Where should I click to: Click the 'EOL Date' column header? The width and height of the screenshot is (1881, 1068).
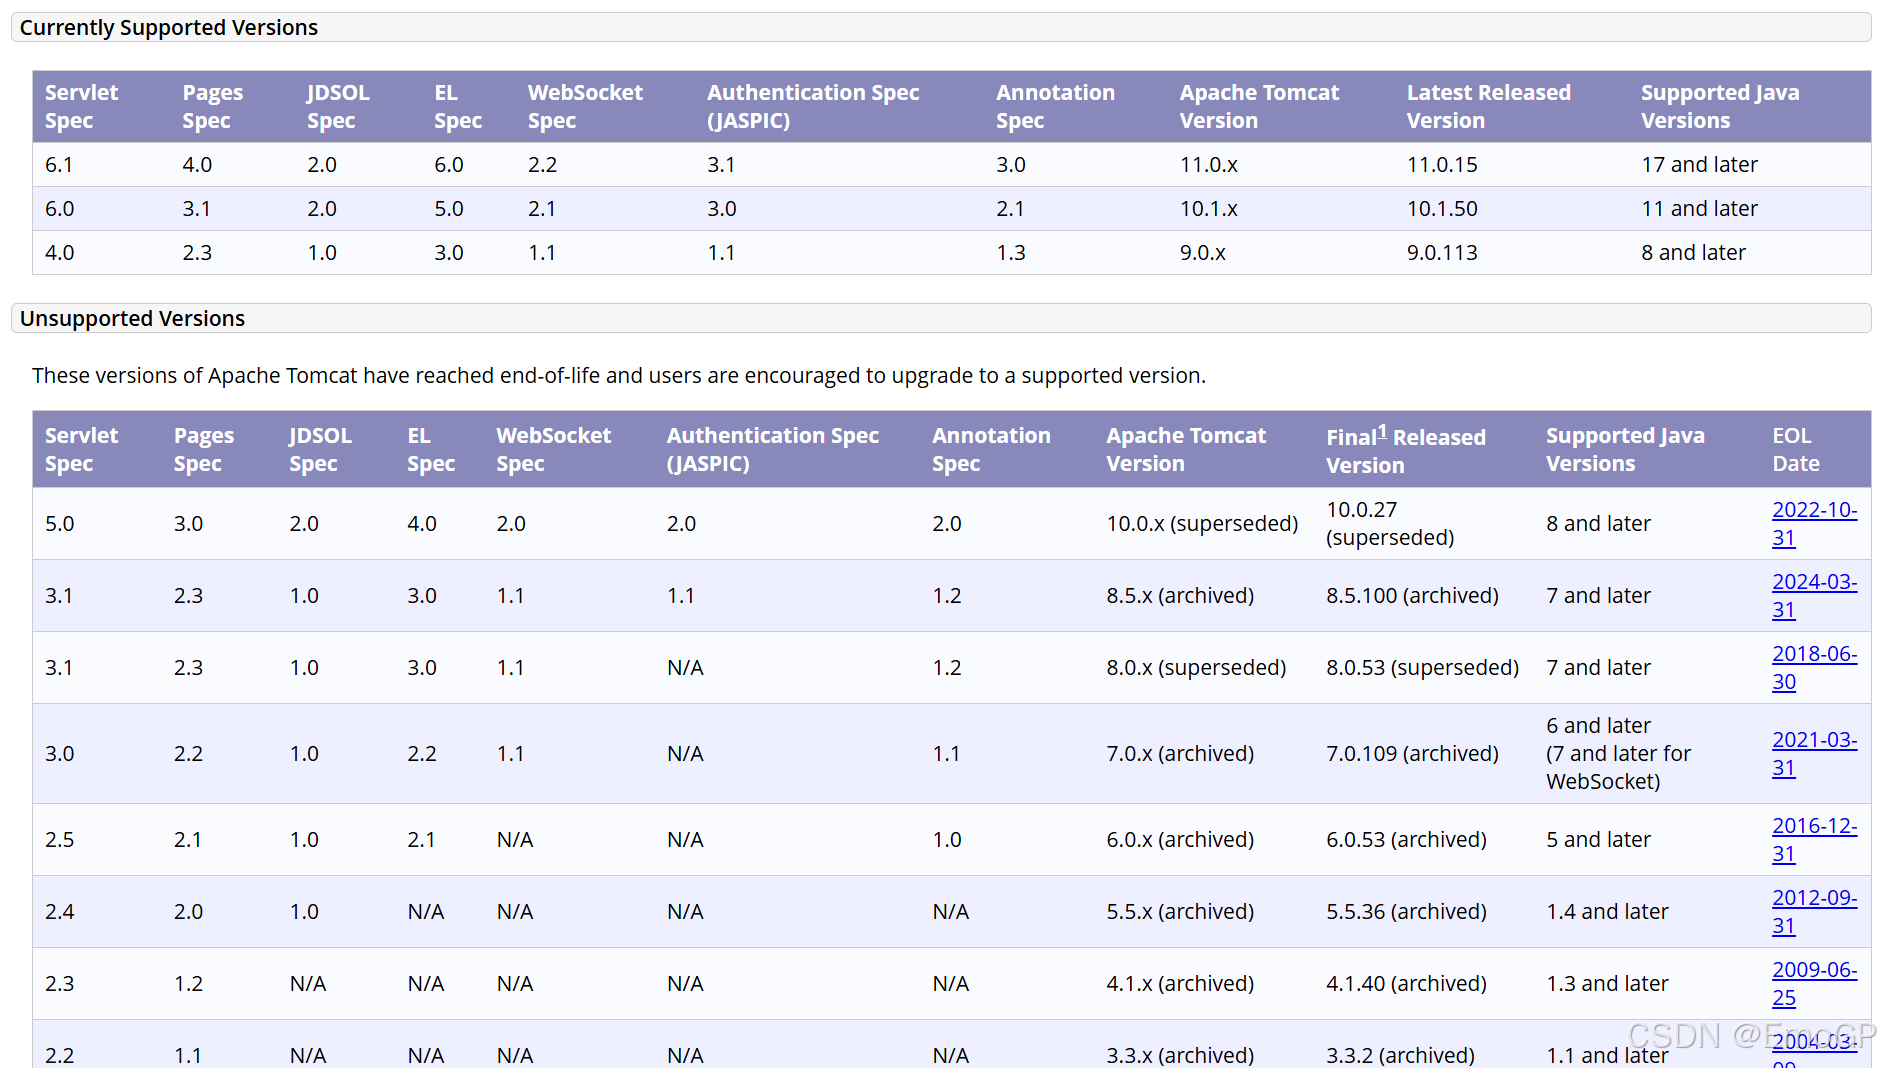(x=1796, y=450)
